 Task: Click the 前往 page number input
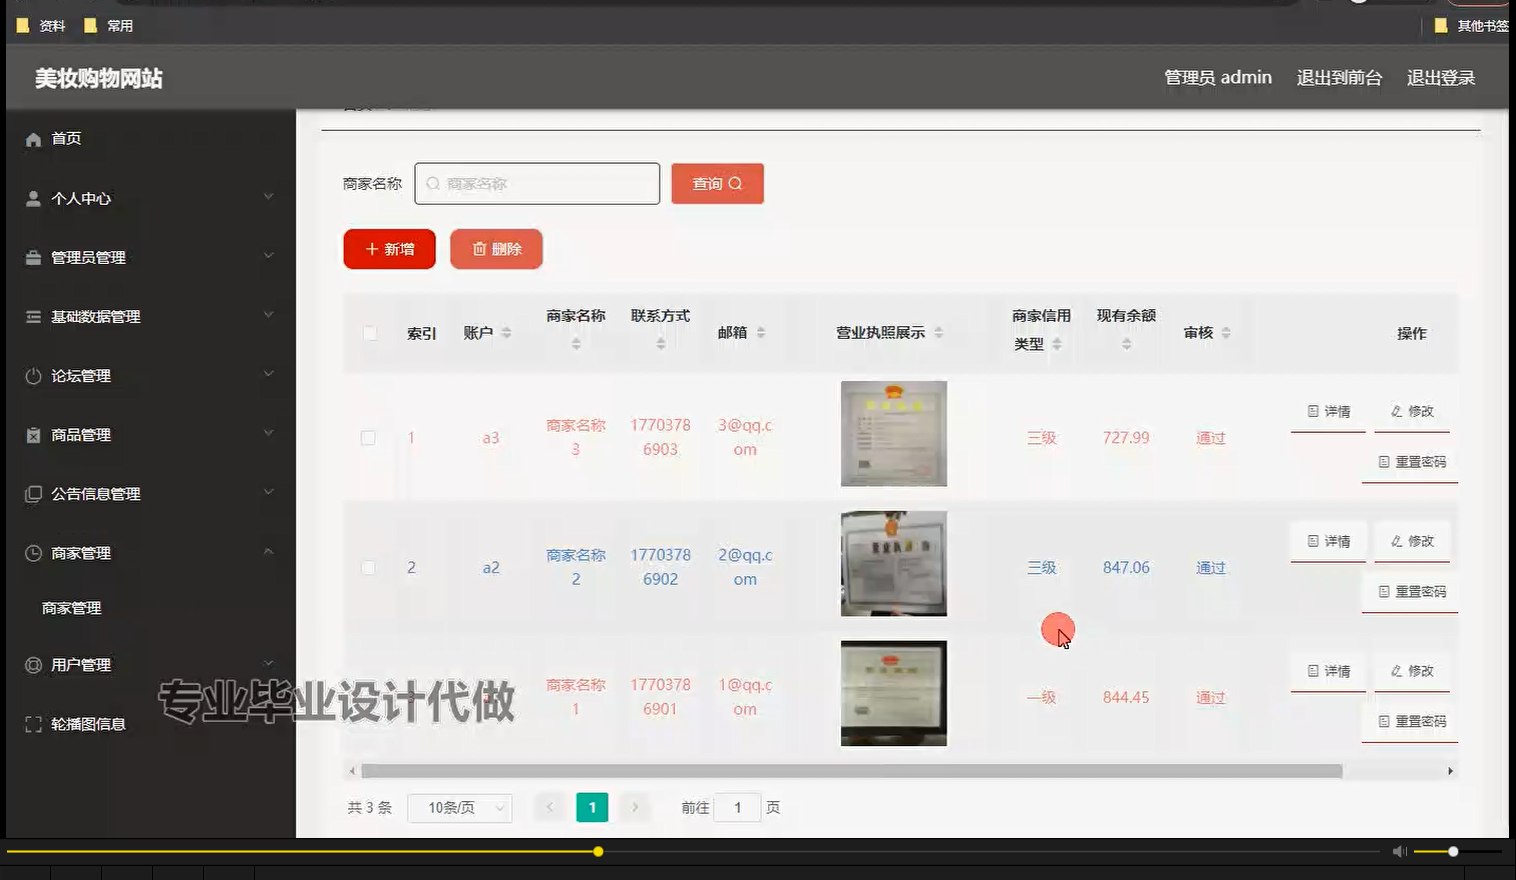[737, 807]
